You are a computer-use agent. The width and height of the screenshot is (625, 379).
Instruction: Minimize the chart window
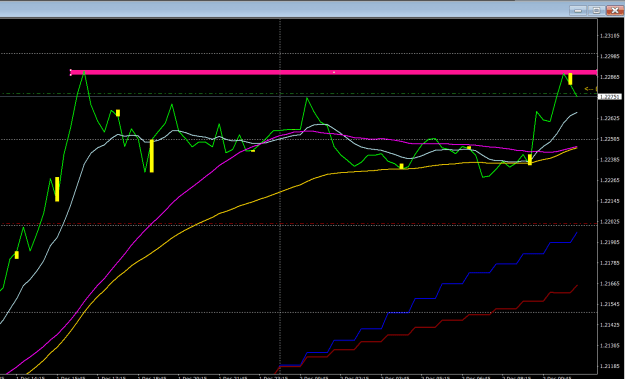(x=578, y=11)
